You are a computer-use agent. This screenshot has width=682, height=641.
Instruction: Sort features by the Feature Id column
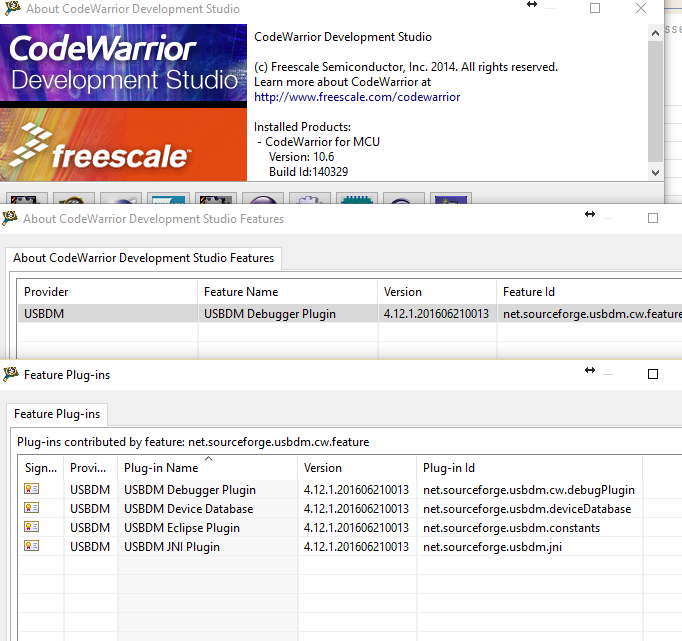[589, 292]
